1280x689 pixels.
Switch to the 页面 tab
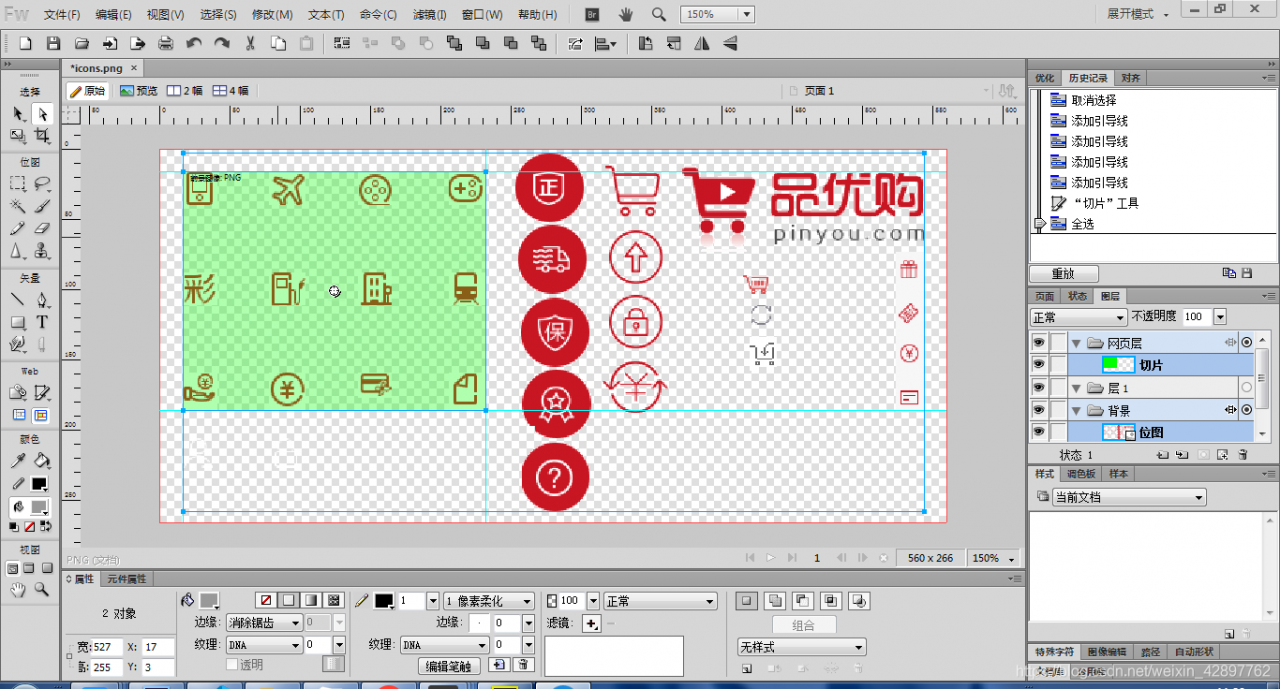click(x=1043, y=296)
